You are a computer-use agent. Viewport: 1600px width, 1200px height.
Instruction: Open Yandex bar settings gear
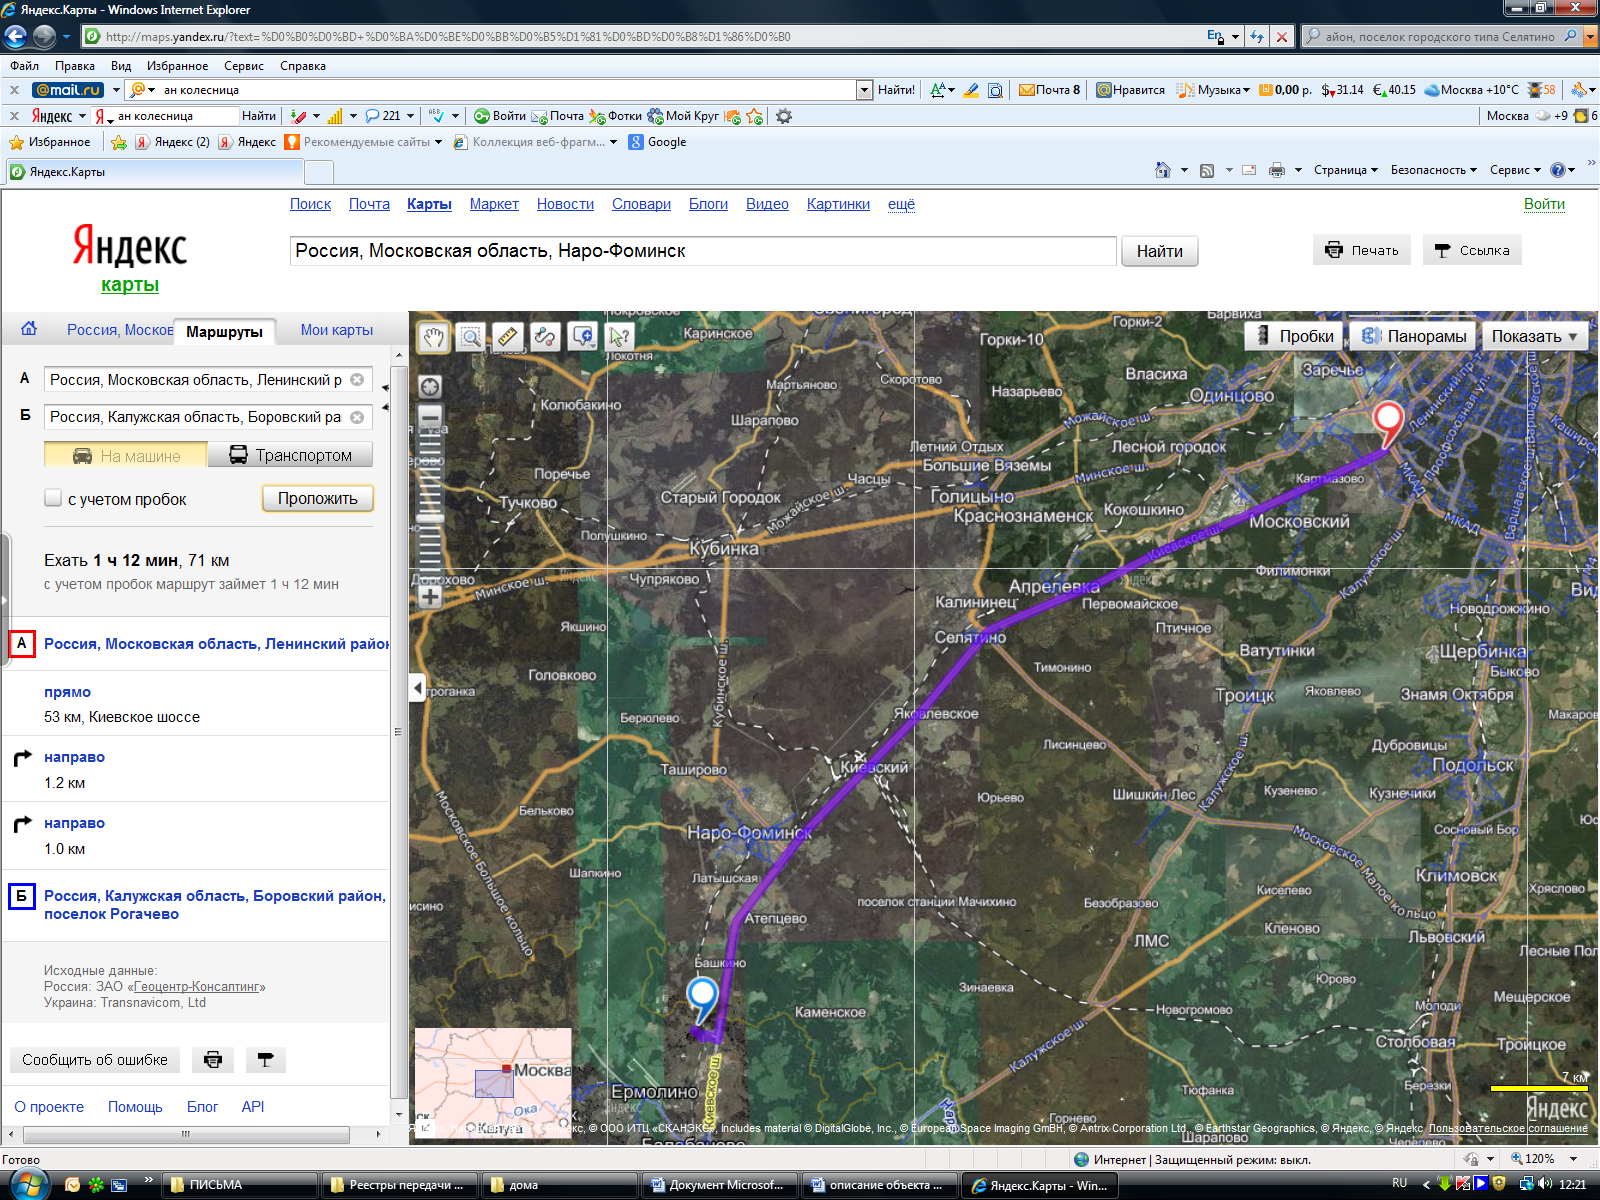pos(784,116)
